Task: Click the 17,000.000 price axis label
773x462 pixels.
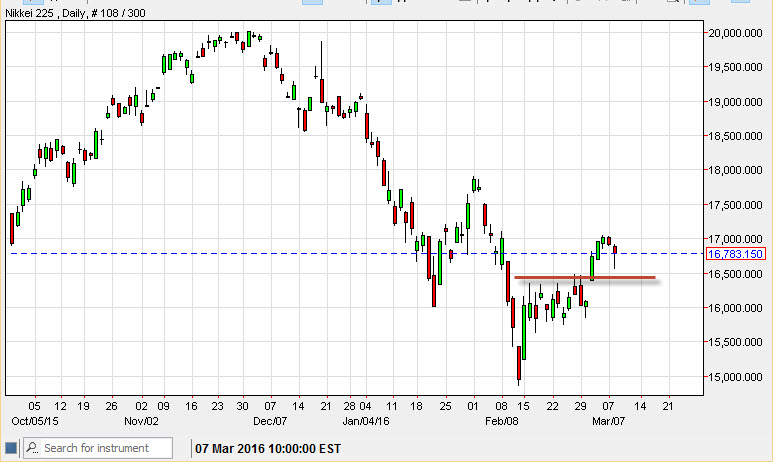Action: (x=736, y=239)
